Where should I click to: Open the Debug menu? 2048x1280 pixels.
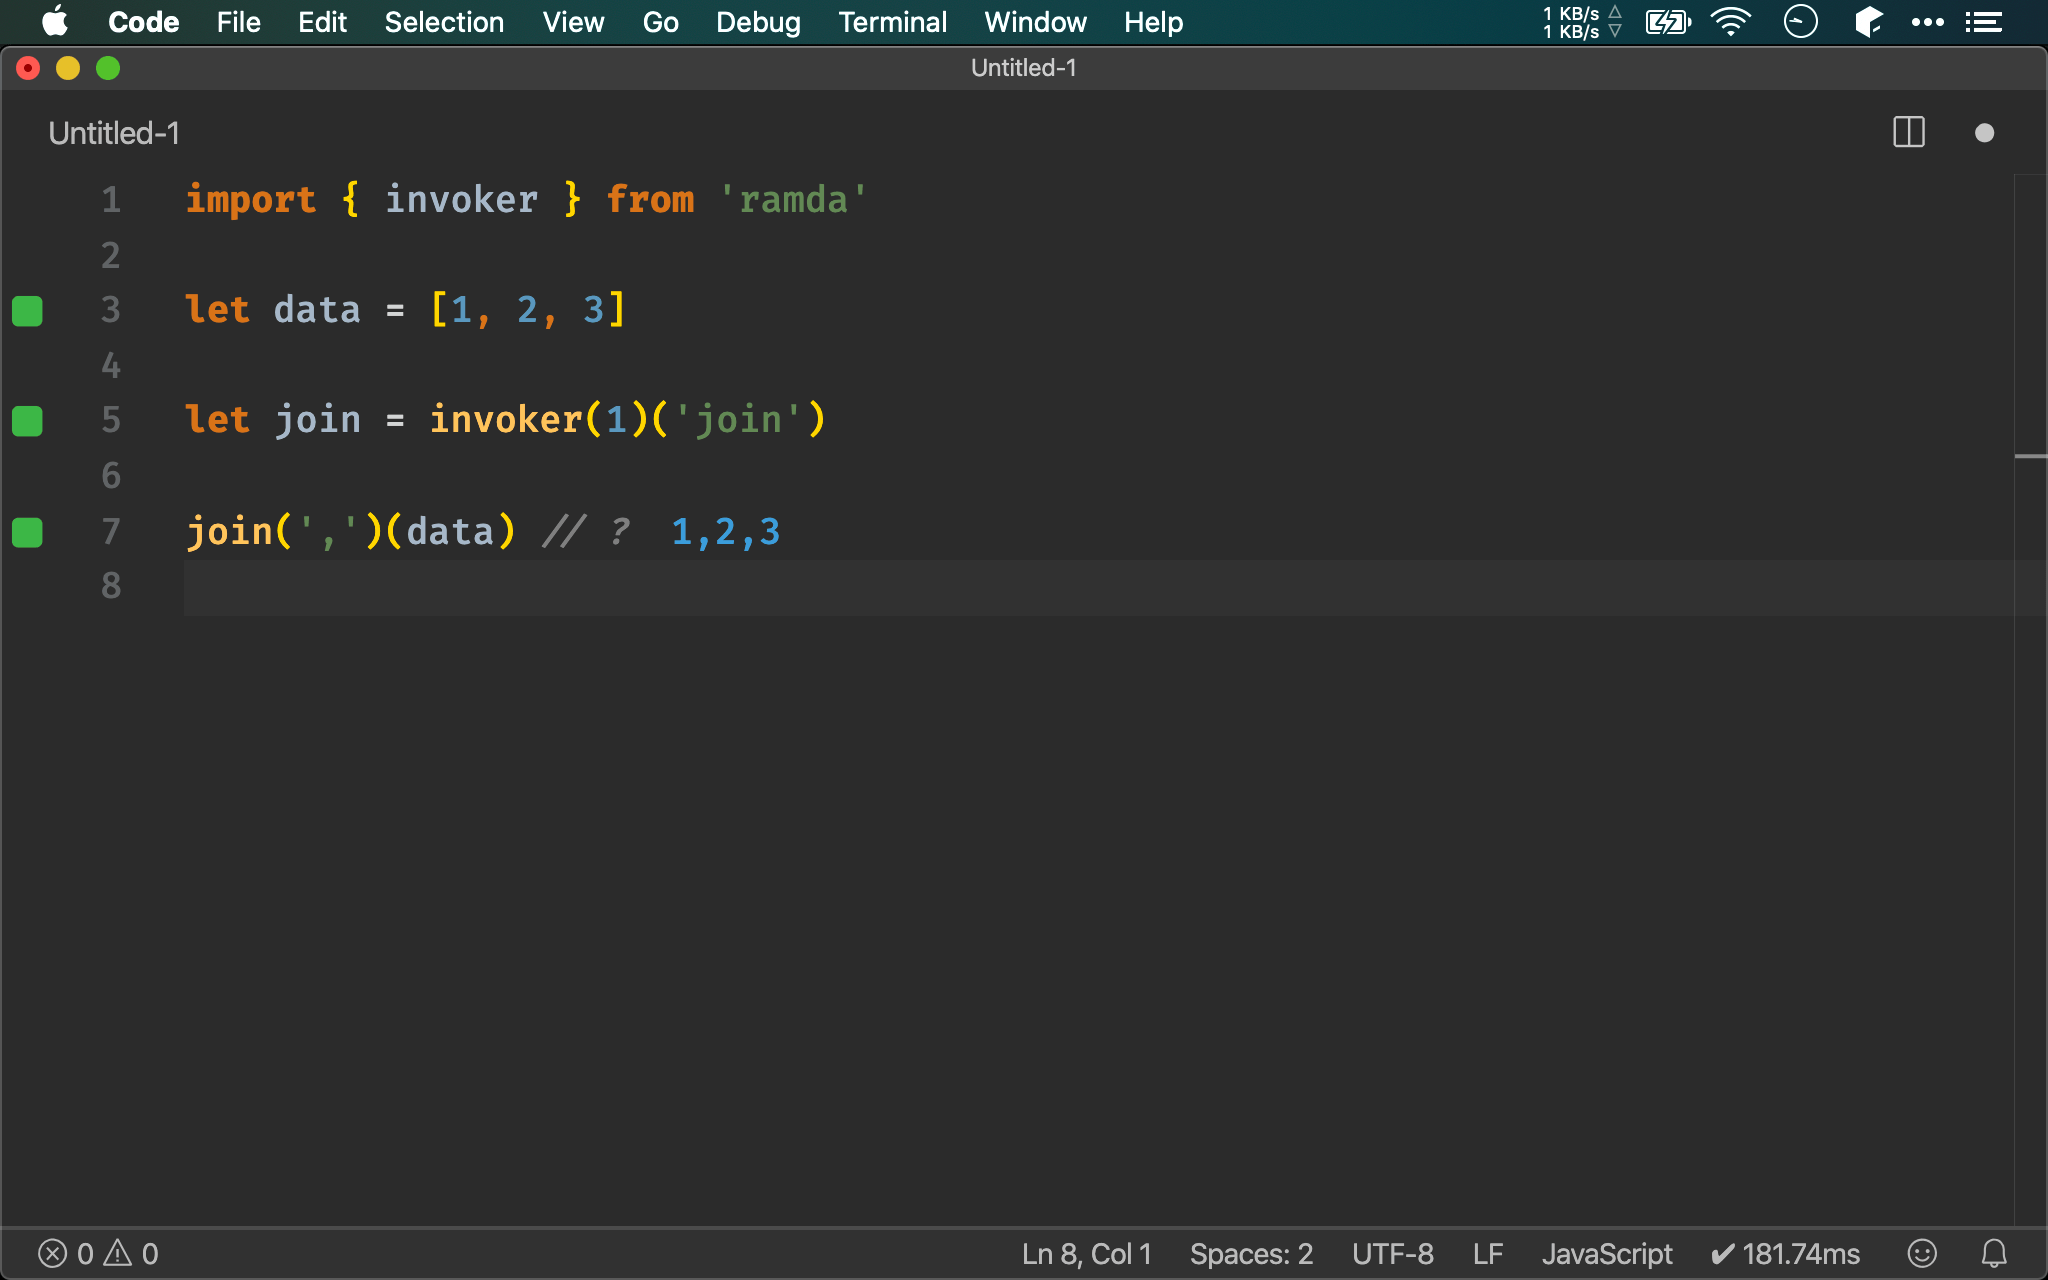755,22
